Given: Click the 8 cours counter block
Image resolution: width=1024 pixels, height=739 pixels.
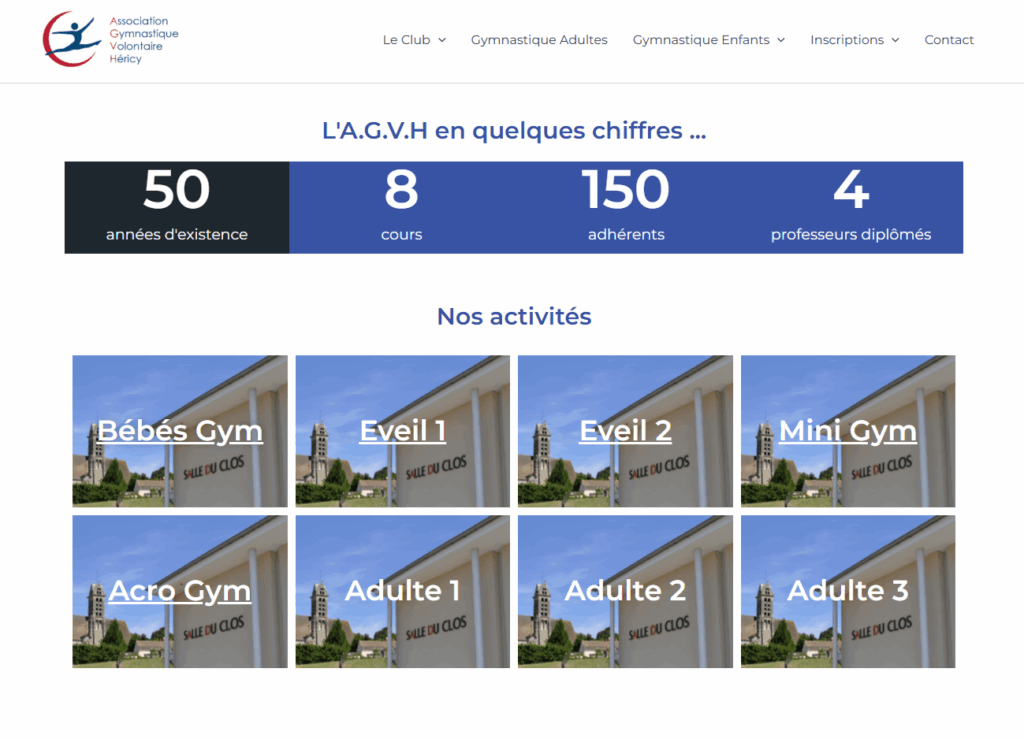Looking at the screenshot, I should point(401,207).
